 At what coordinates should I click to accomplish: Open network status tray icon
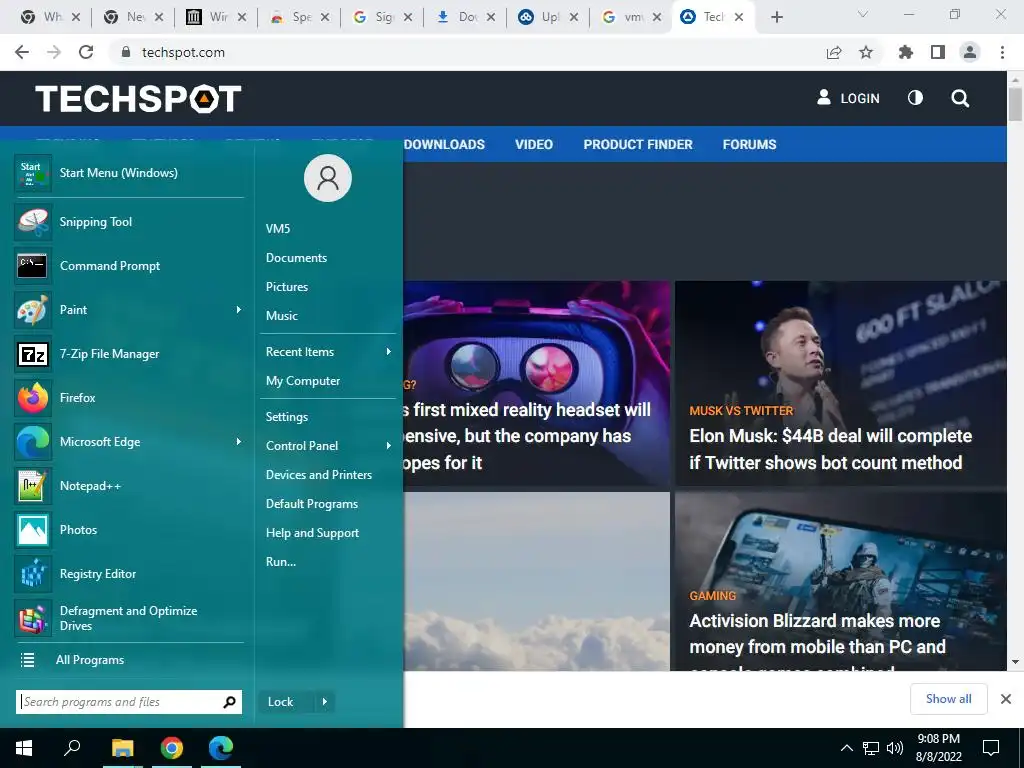tap(871, 748)
